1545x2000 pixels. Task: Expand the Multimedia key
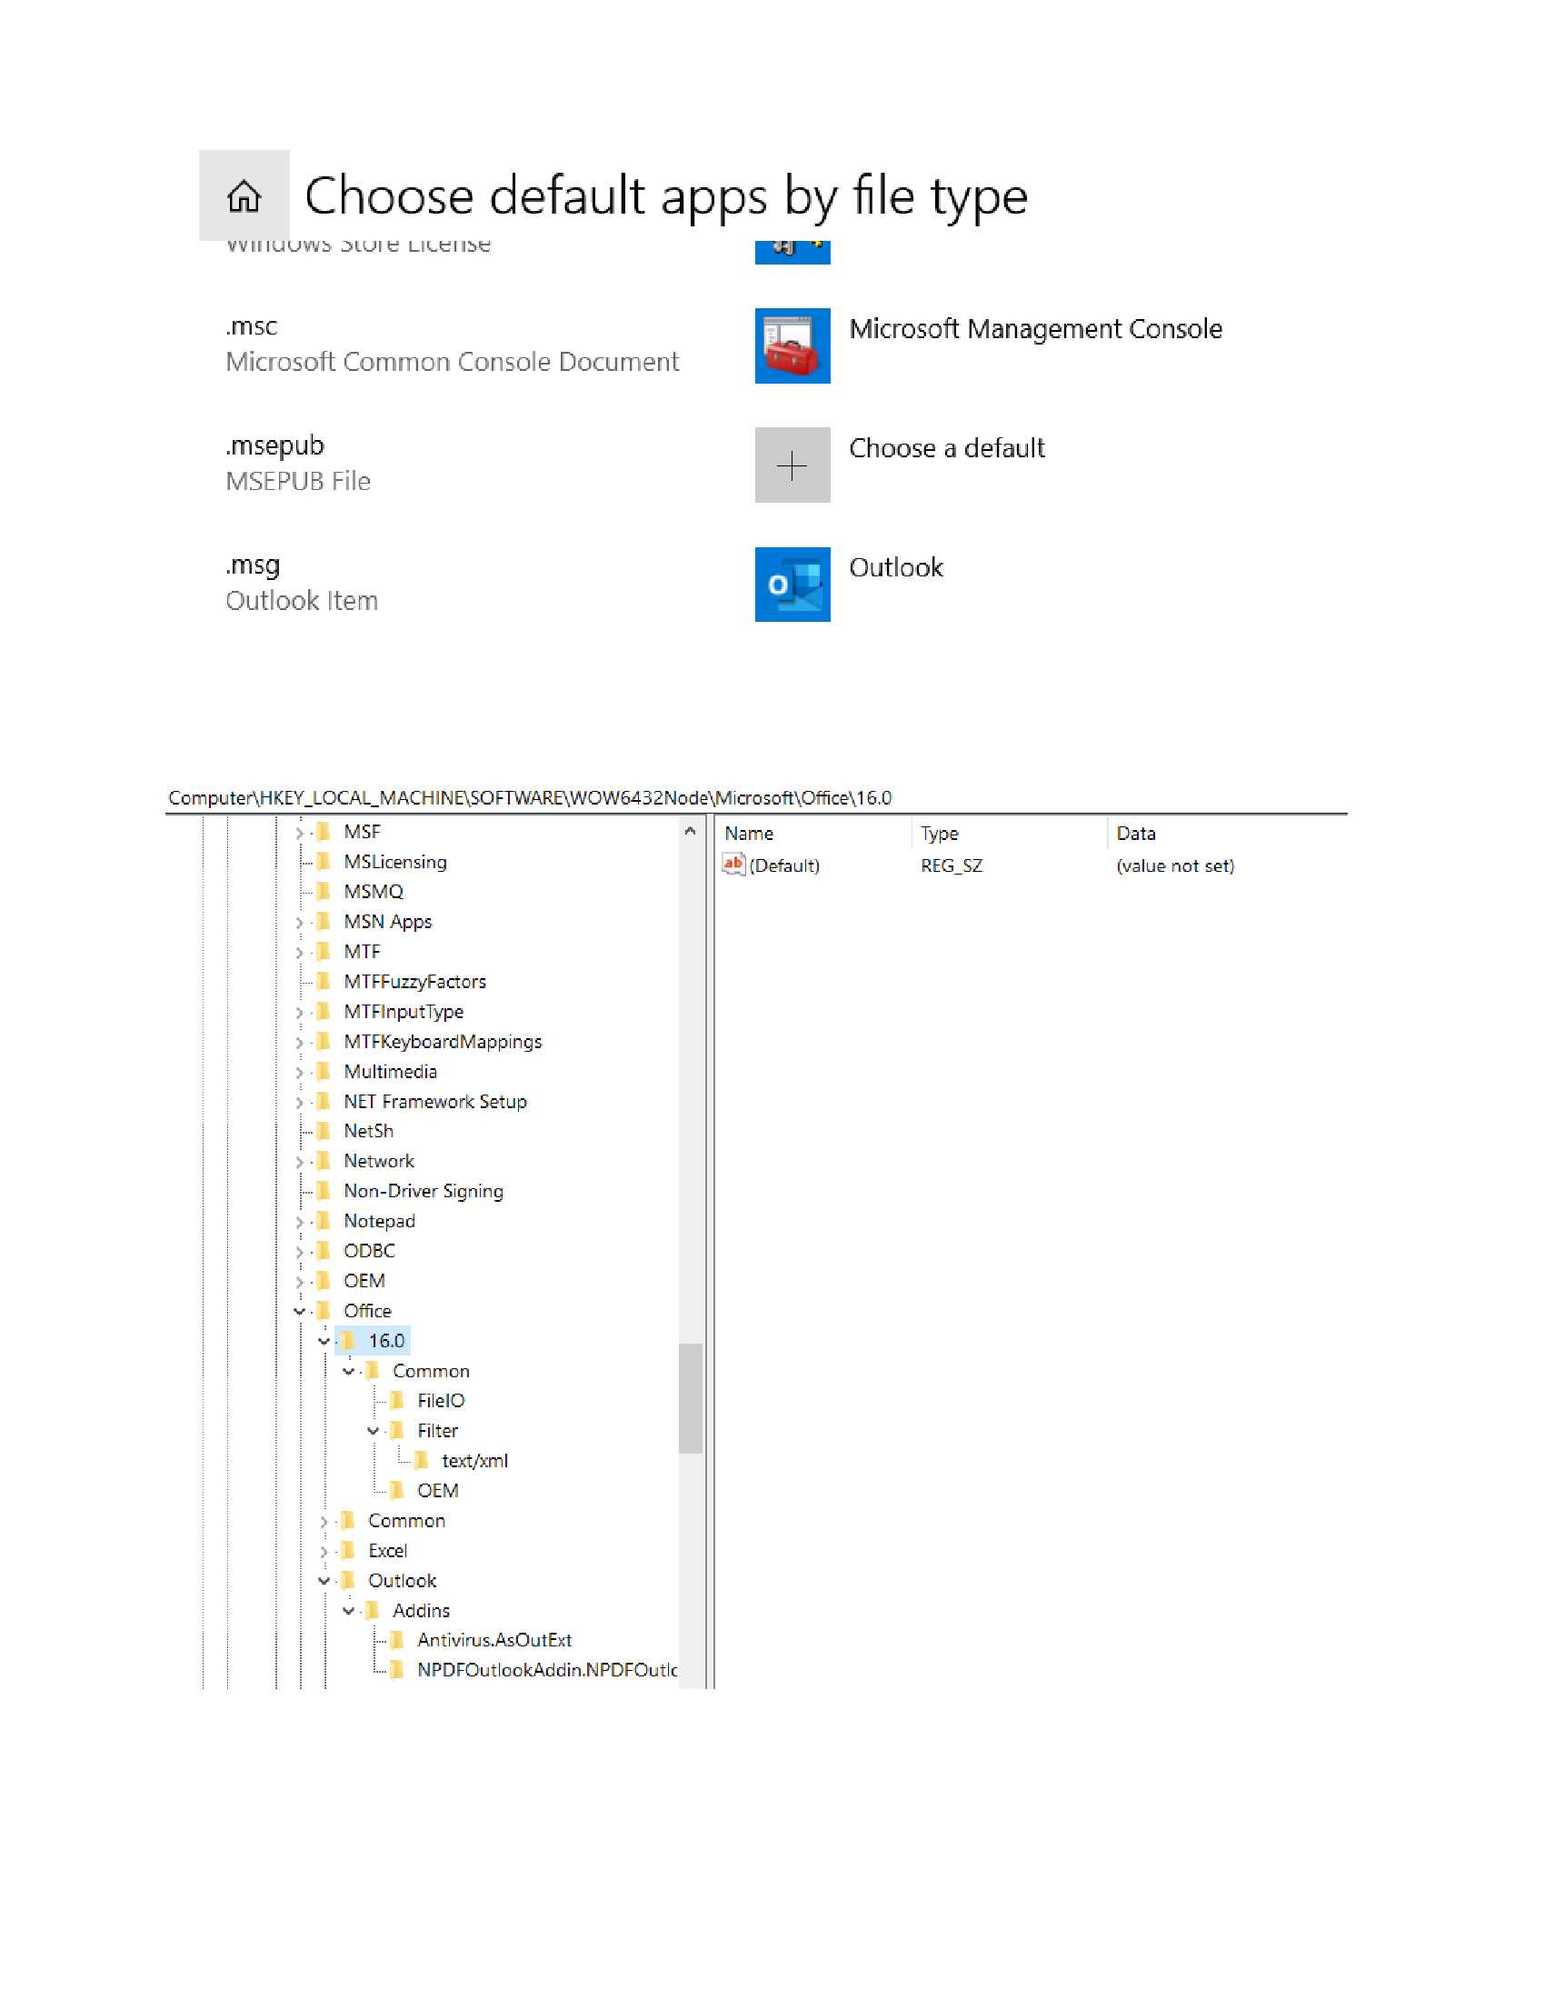[299, 1072]
